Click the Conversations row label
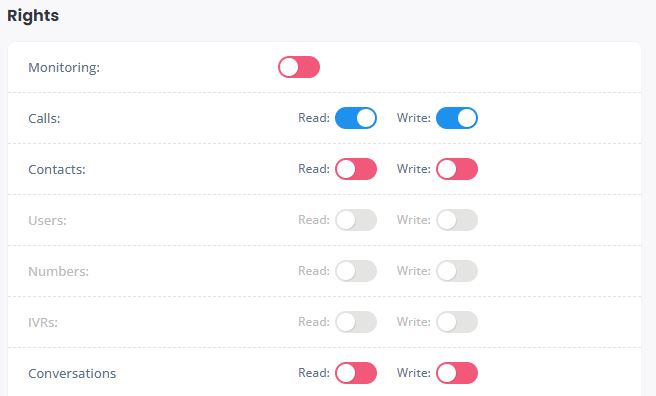 [x=72, y=373]
